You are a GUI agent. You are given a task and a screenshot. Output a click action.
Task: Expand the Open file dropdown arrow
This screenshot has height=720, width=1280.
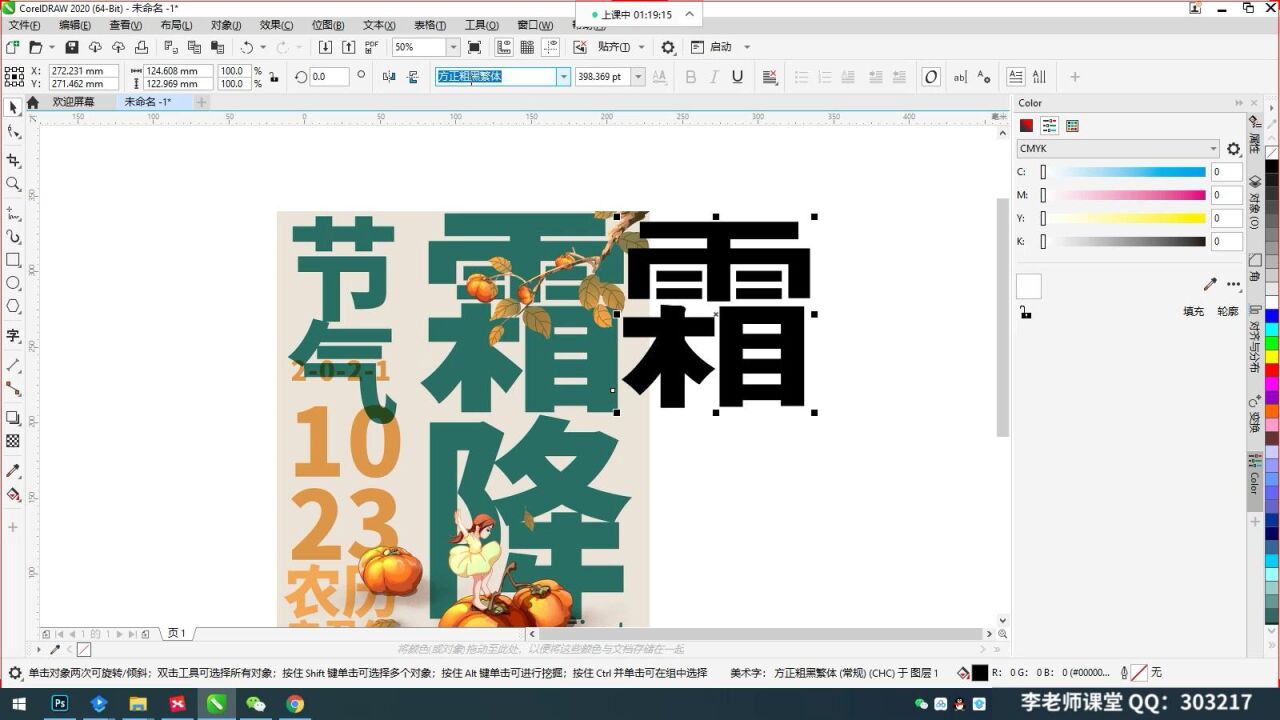pyautogui.click(x=51, y=47)
